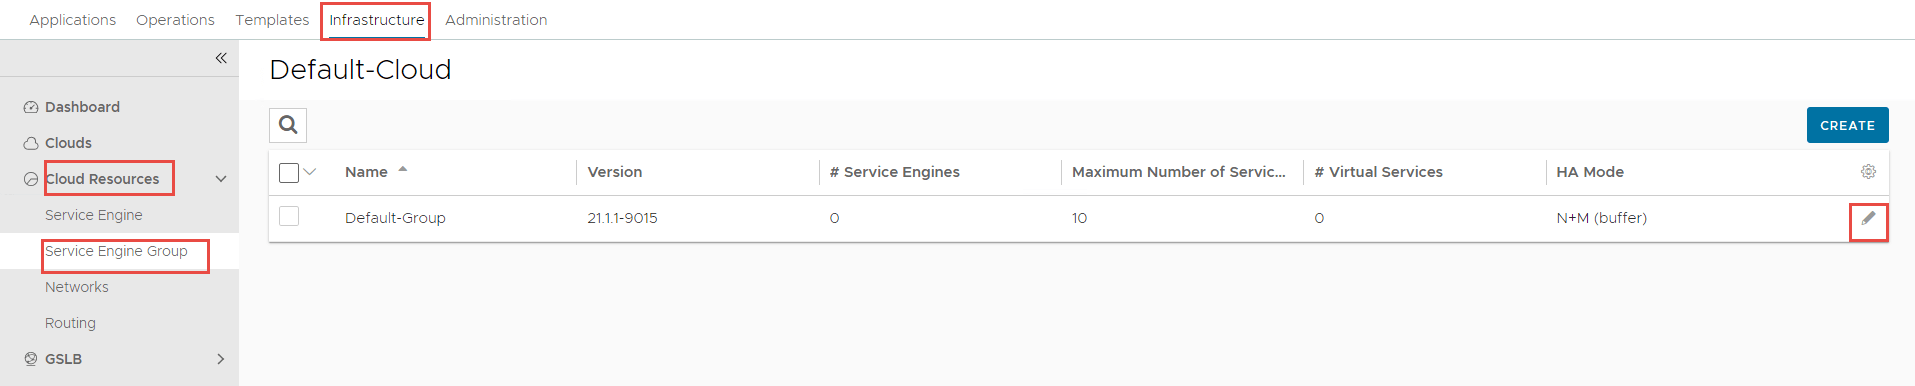Screen dimensions: 1915x386
Task: Open Service Engine Group in the sidebar
Action: (x=116, y=251)
